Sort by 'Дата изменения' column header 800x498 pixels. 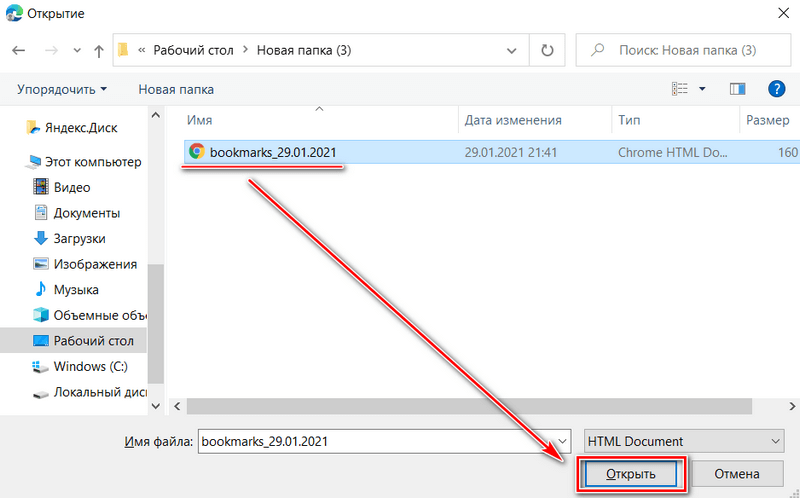513,120
